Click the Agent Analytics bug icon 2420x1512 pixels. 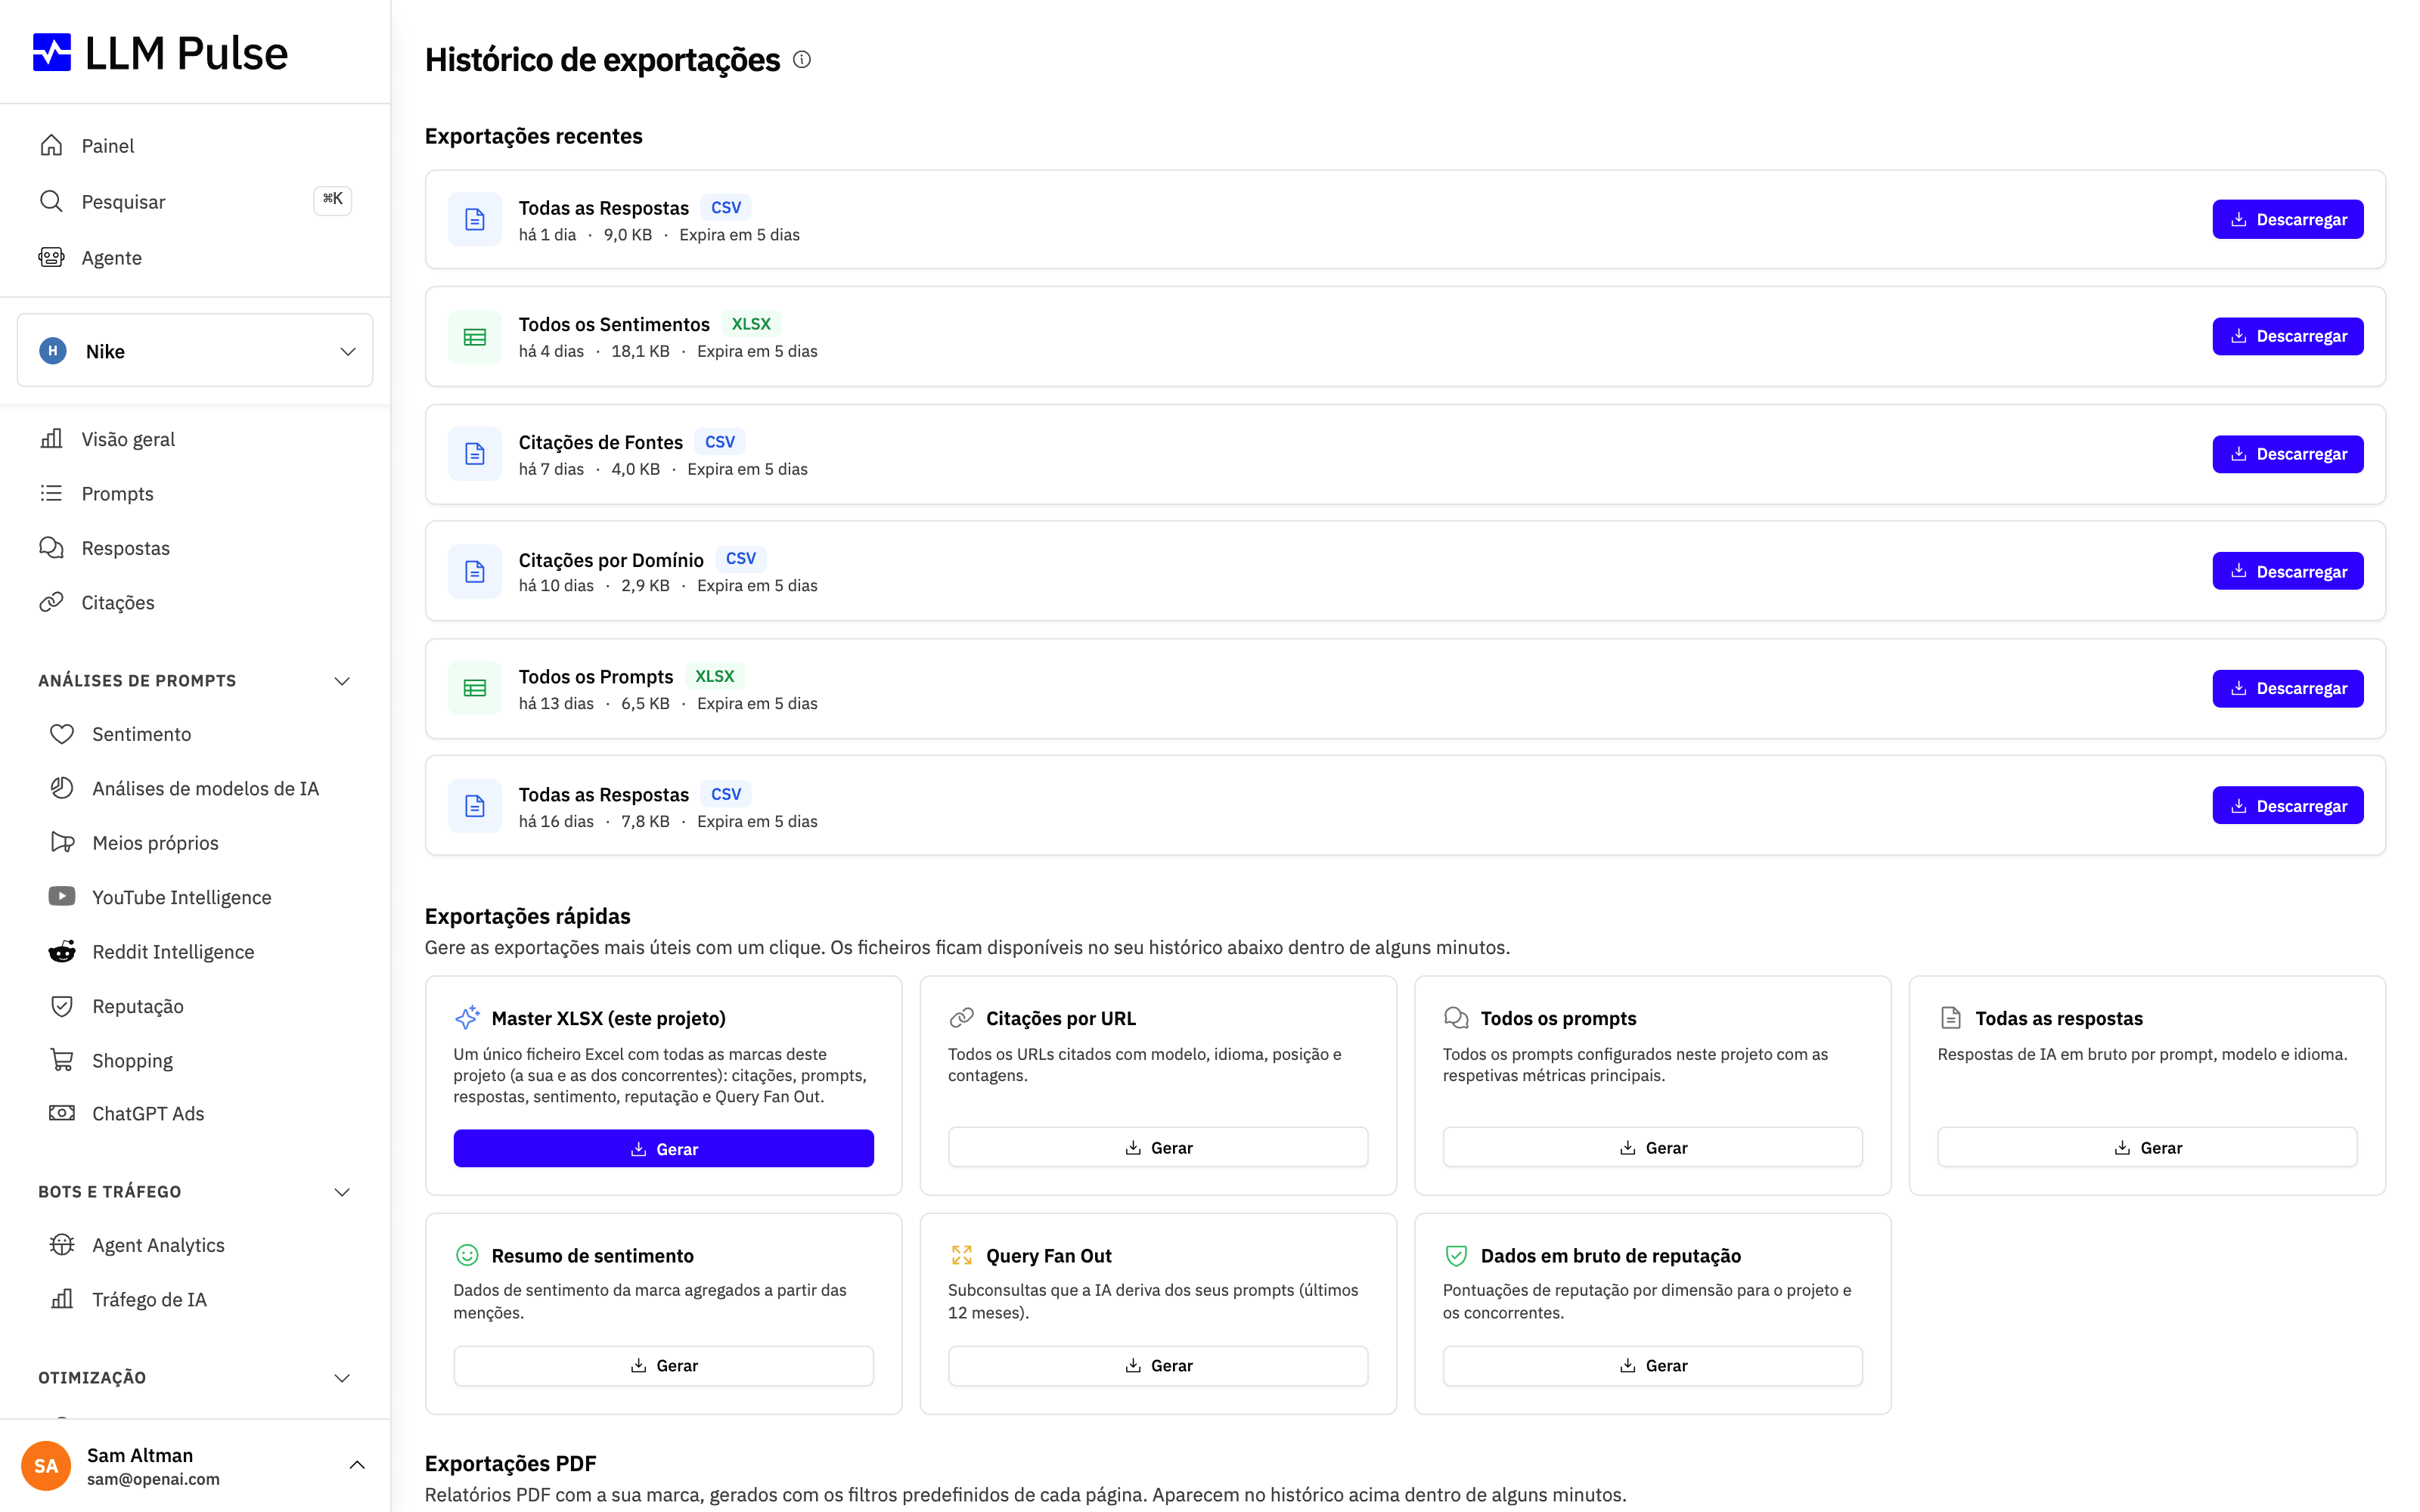[x=62, y=1244]
